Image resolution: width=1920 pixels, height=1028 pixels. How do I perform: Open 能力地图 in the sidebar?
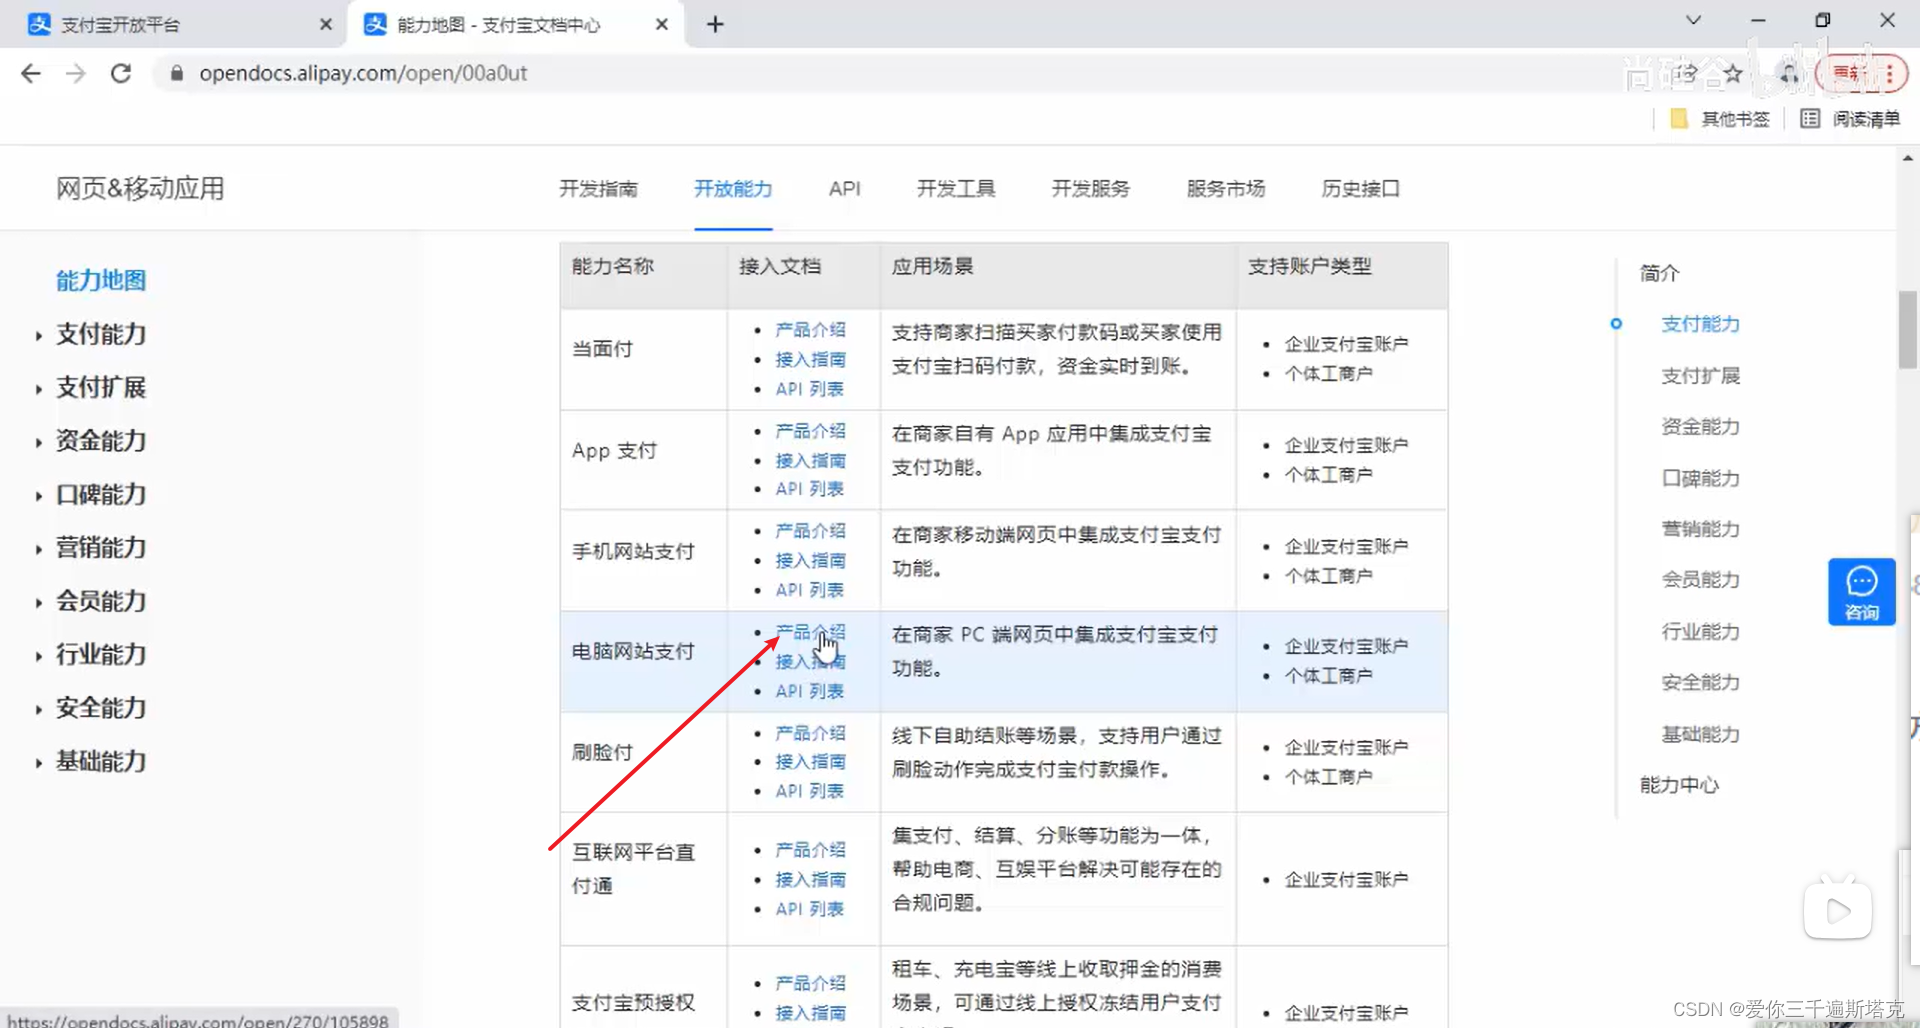point(101,280)
